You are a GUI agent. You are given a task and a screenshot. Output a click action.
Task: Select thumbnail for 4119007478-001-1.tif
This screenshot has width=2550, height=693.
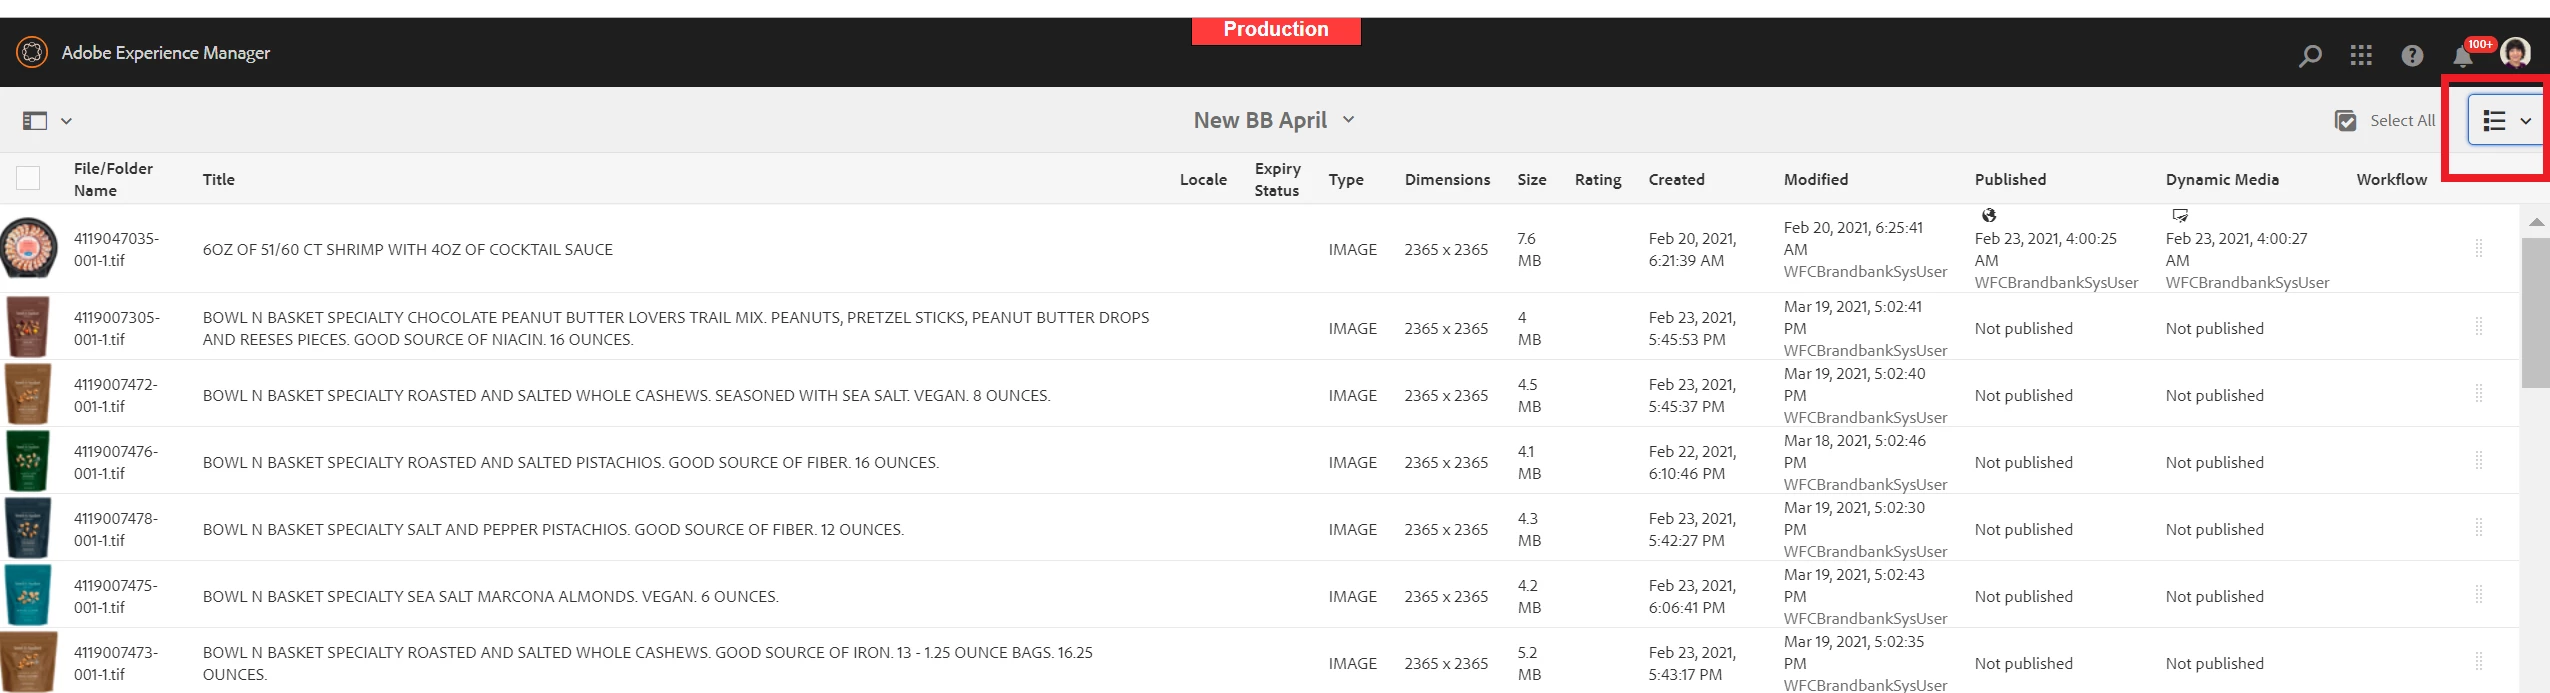(28, 528)
